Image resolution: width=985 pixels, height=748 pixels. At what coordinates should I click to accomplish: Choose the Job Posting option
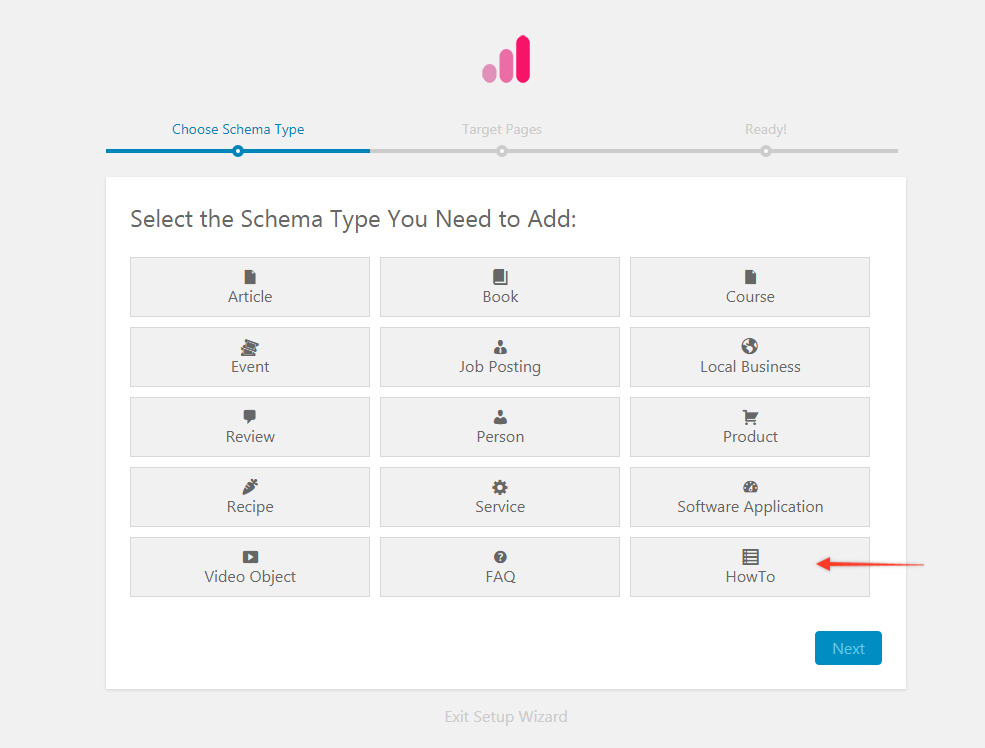pyautogui.click(x=500, y=358)
